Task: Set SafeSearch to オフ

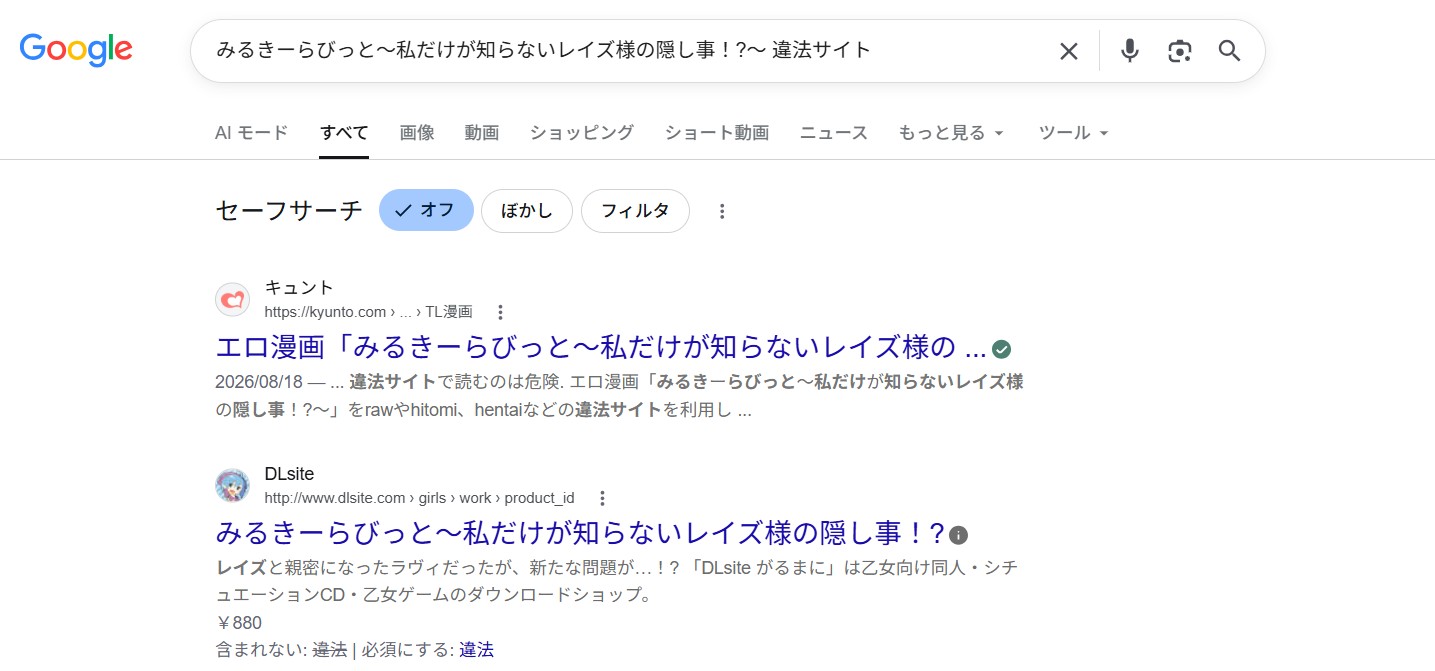Action: [426, 211]
